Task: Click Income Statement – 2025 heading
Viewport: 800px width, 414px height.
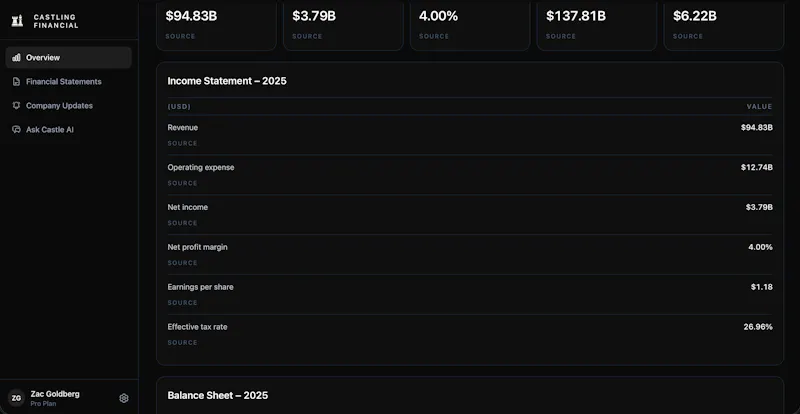Action: tap(227, 81)
